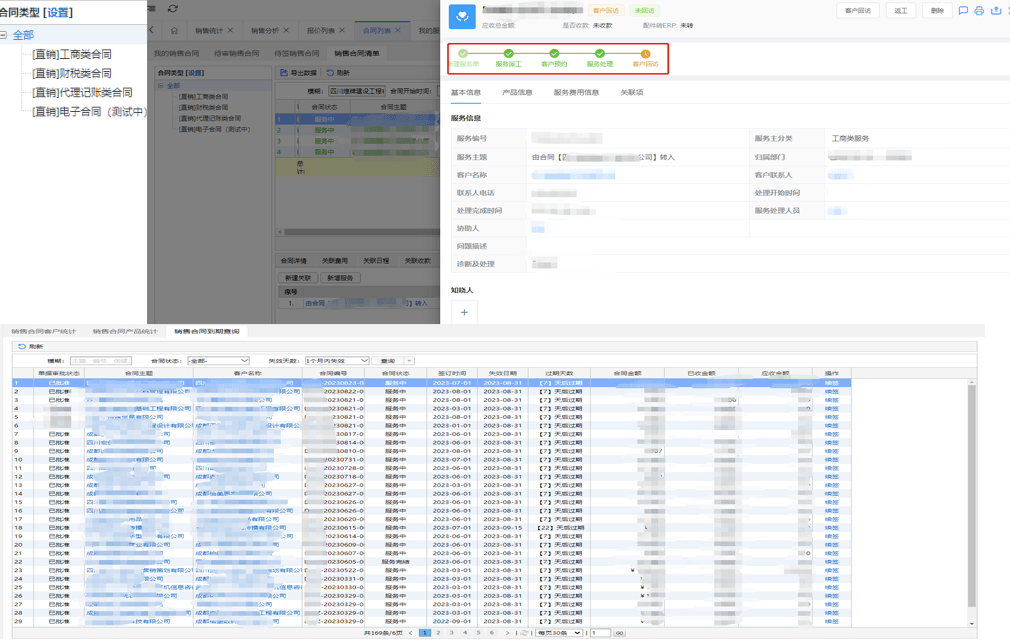Click the export/share icon at top right
The width and height of the screenshot is (1010, 640).
(996, 11)
